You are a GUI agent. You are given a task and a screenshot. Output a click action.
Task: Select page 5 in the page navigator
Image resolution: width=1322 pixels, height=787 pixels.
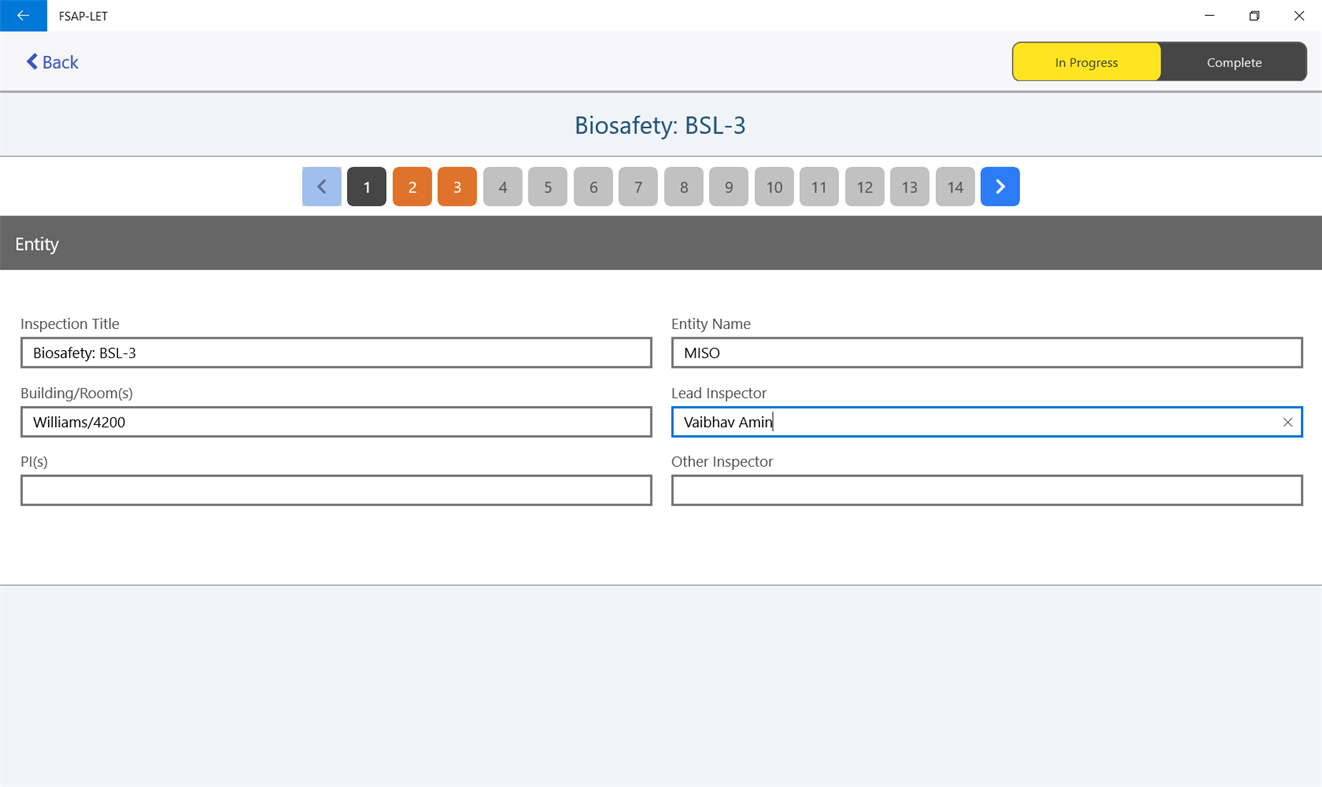pyautogui.click(x=547, y=186)
